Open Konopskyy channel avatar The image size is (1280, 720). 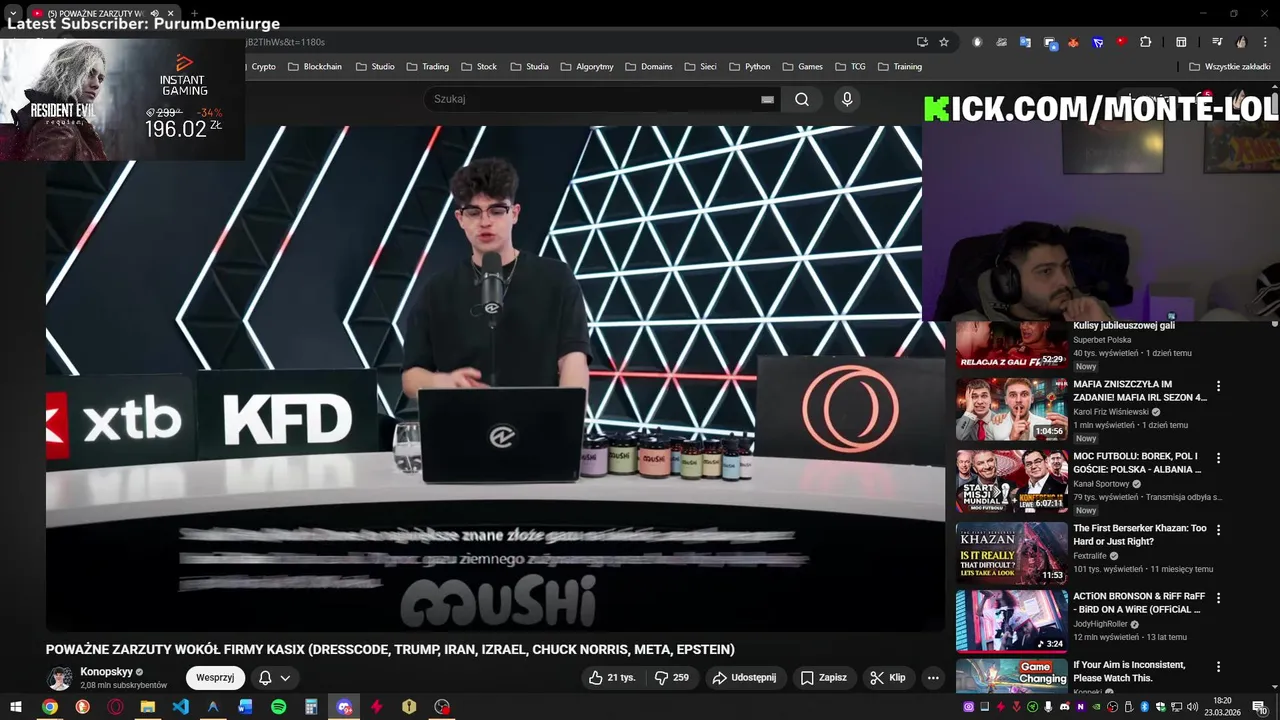coord(61,677)
